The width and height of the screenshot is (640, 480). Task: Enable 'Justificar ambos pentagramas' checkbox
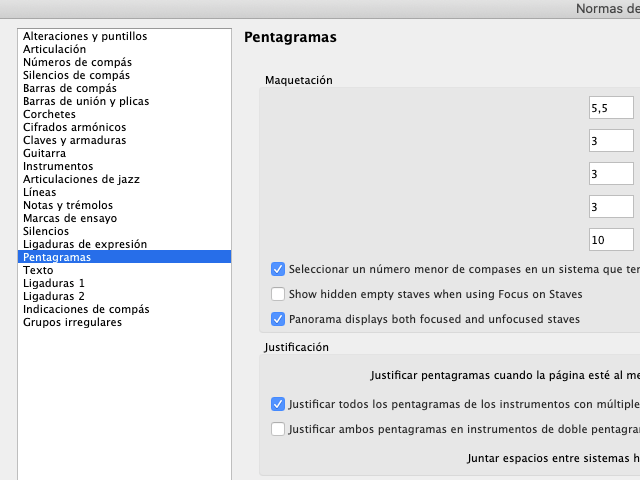[278, 429]
